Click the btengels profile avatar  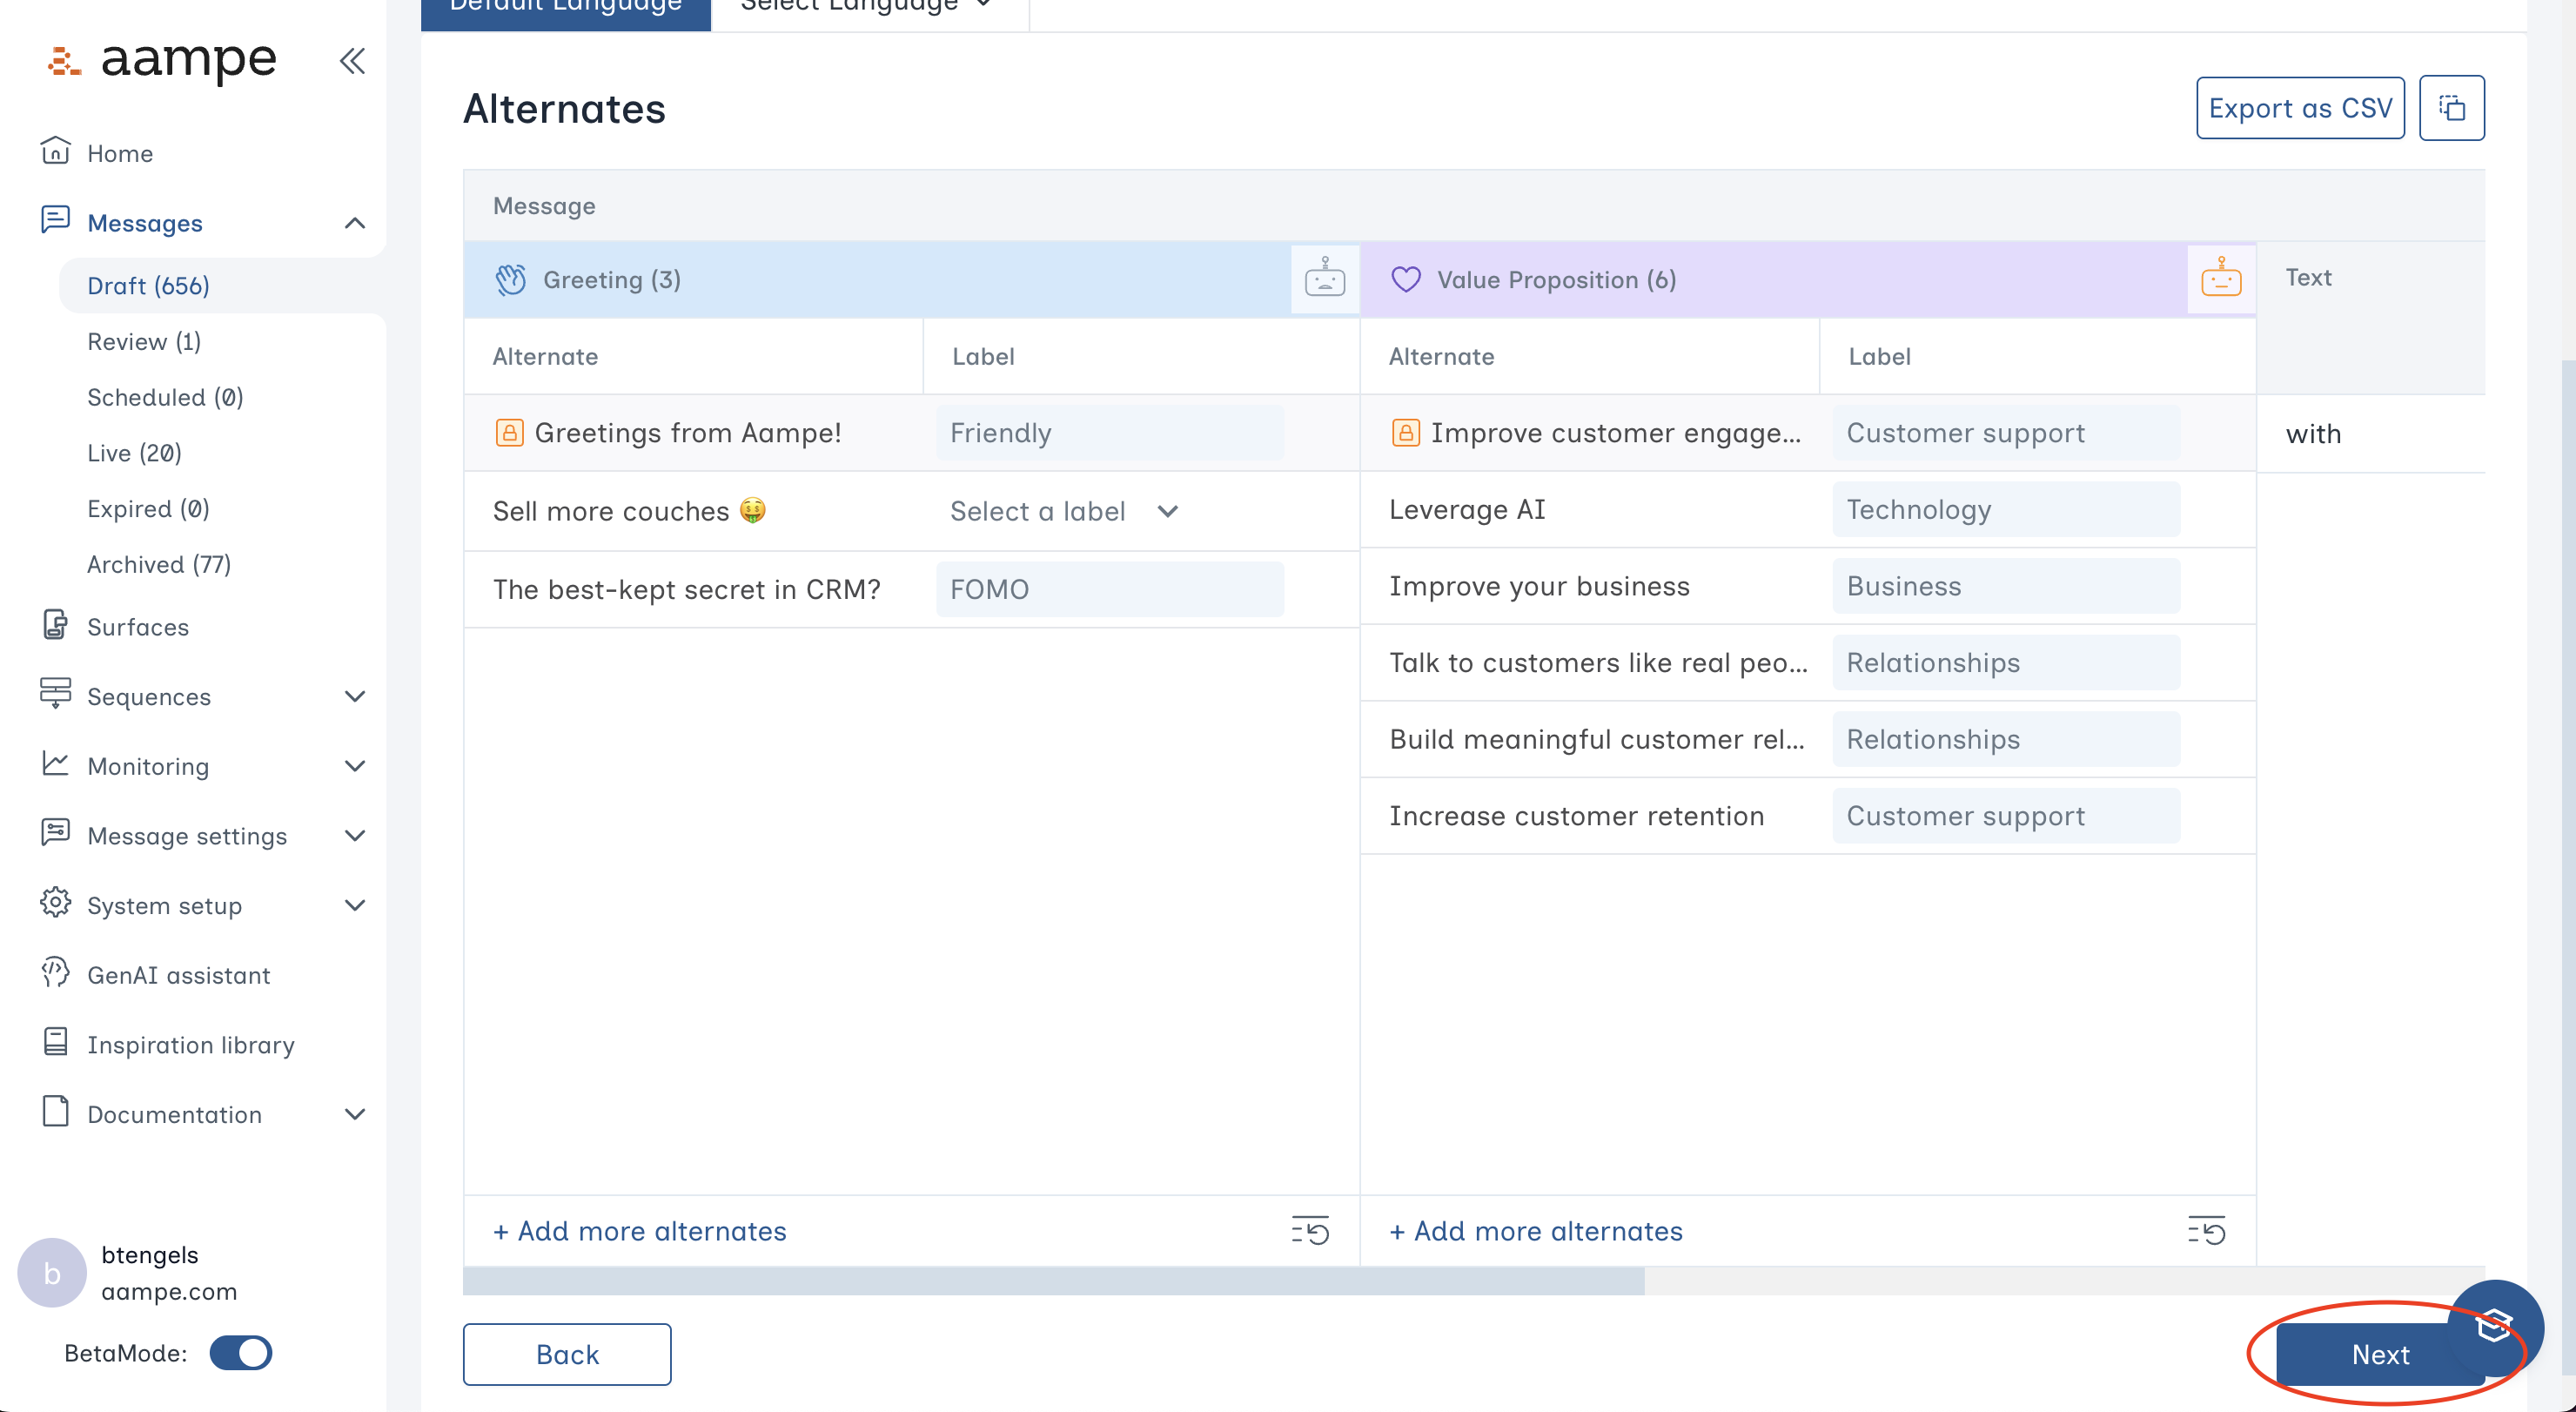[x=51, y=1271]
